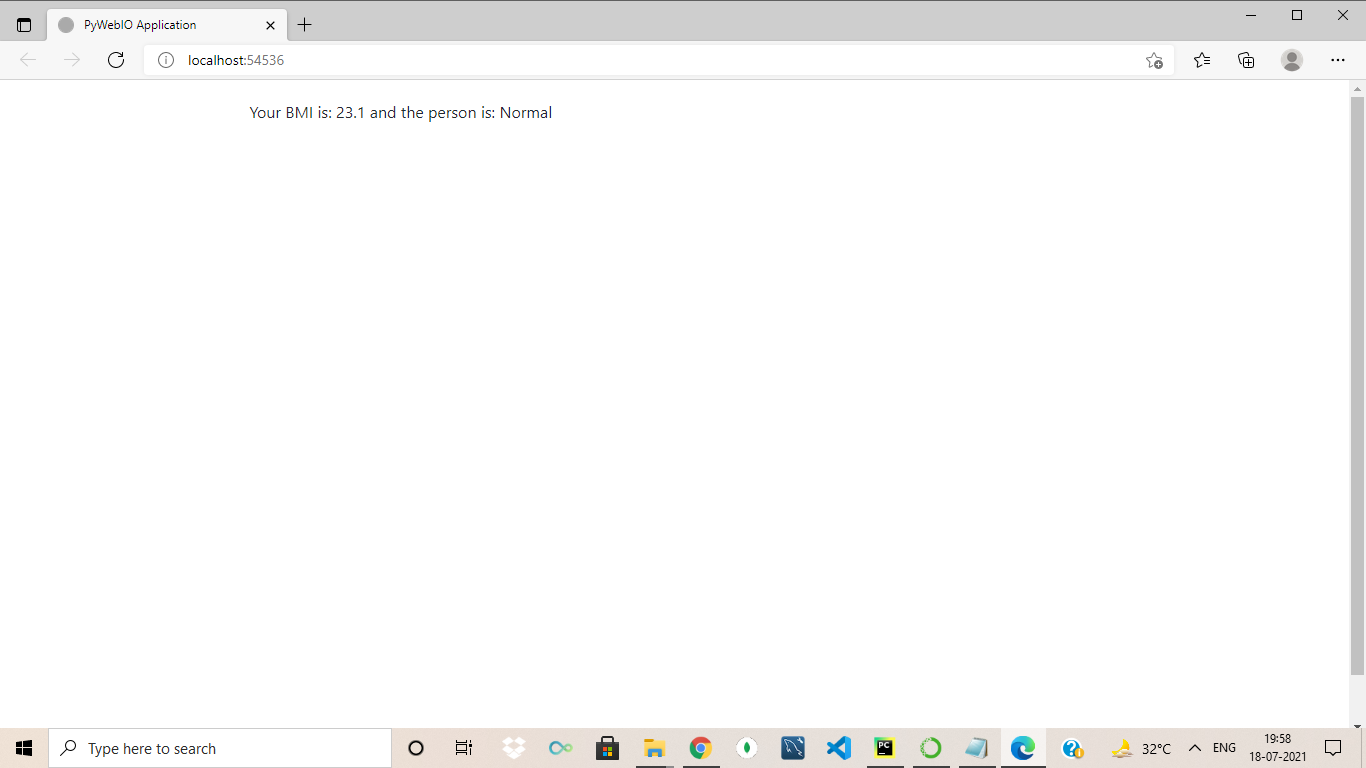Click the BMI result text line
The image size is (1366, 768).
(x=401, y=113)
